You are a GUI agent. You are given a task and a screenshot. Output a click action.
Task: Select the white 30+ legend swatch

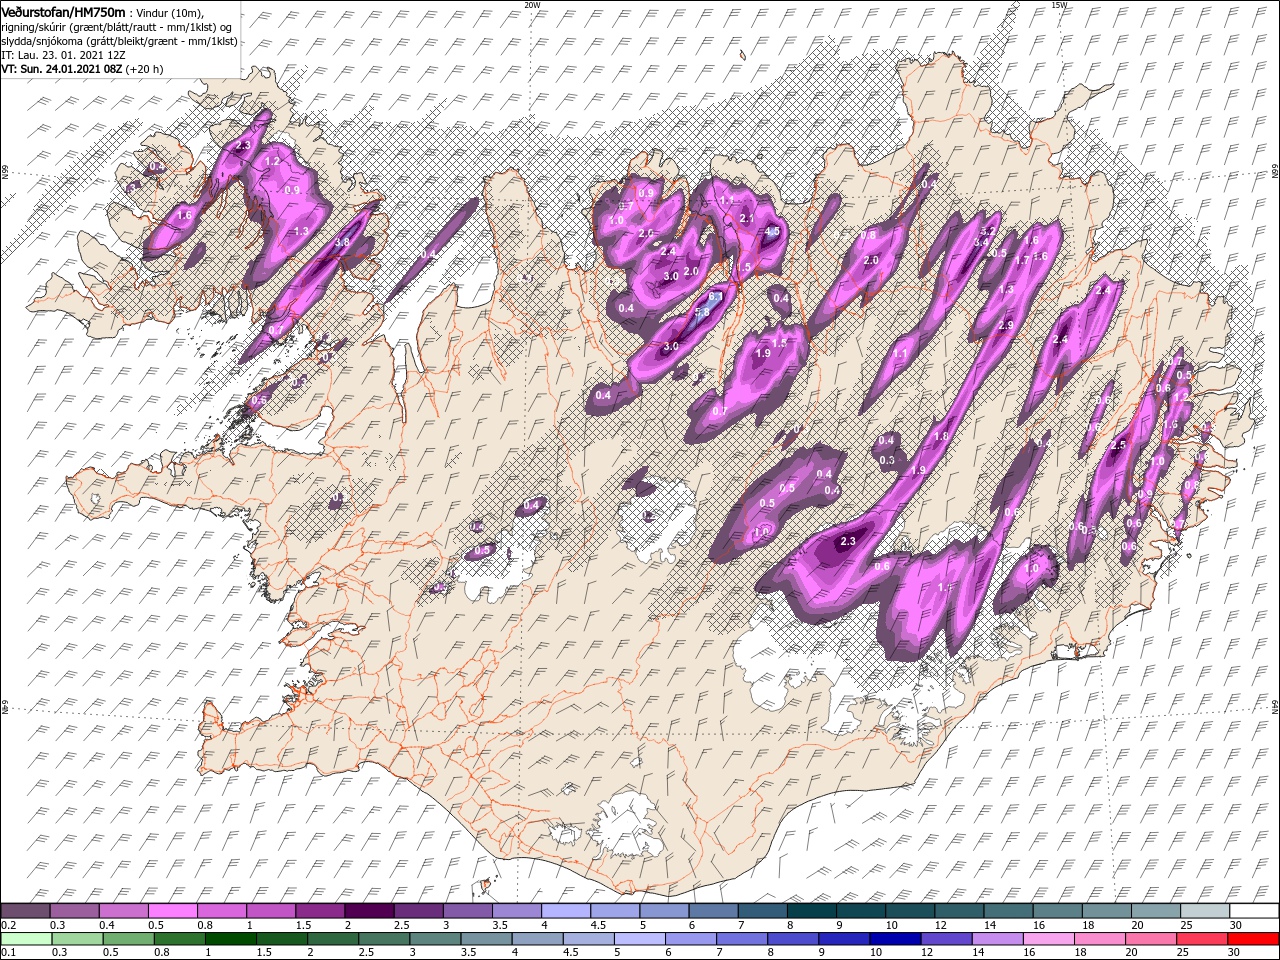[x=1253, y=911]
